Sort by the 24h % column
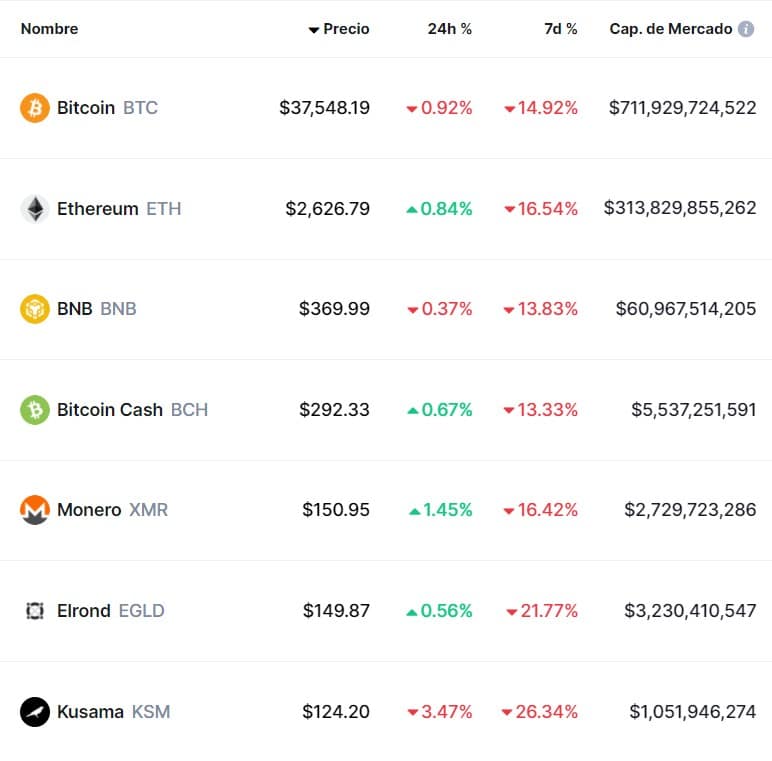Image resolution: width=772 pixels, height=761 pixels. [x=450, y=29]
